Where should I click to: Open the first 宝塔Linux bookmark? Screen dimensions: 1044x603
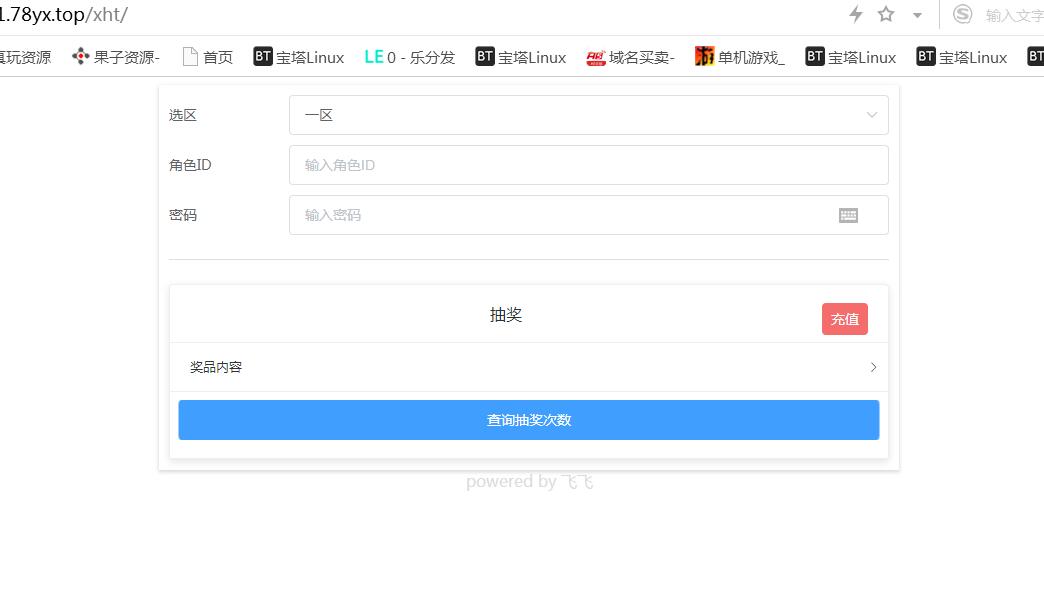299,57
